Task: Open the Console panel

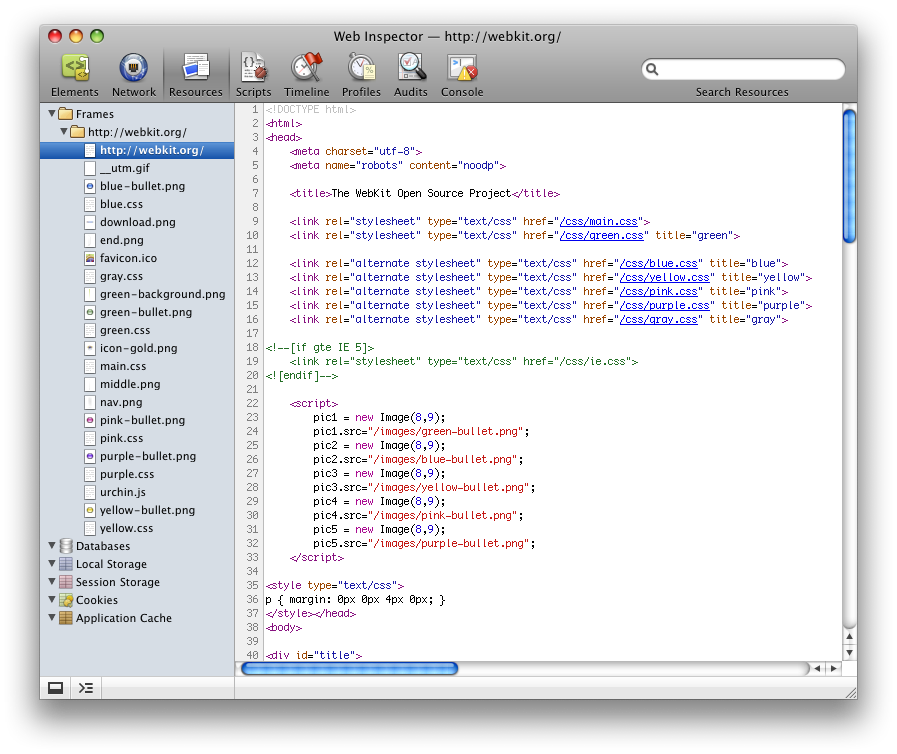Action: tap(462, 75)
